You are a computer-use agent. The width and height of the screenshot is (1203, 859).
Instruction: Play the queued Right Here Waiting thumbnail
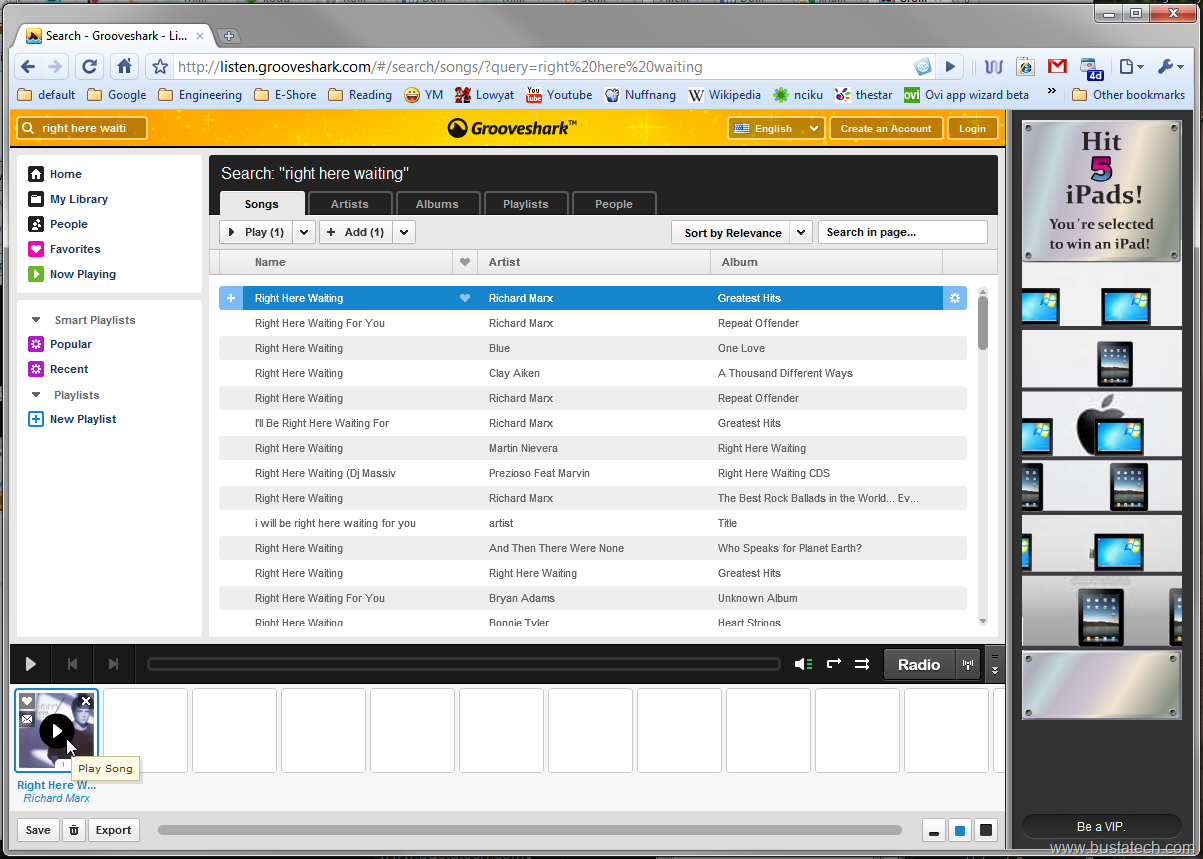tap(57, 731)
